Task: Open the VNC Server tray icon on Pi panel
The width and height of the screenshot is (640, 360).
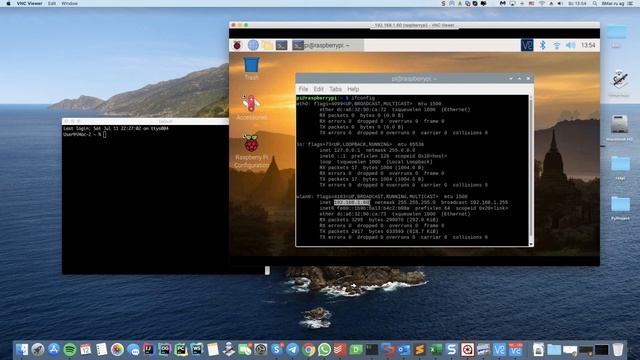Action: click(x=527, y=45)
